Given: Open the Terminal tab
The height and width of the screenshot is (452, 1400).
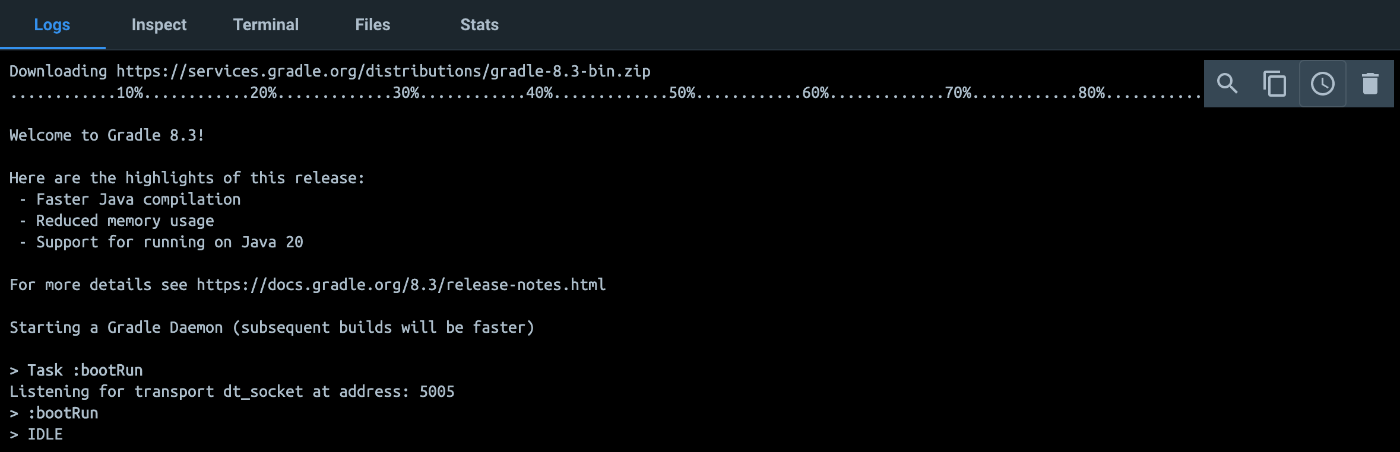Looking at the screenshot, I should point(266,24).
